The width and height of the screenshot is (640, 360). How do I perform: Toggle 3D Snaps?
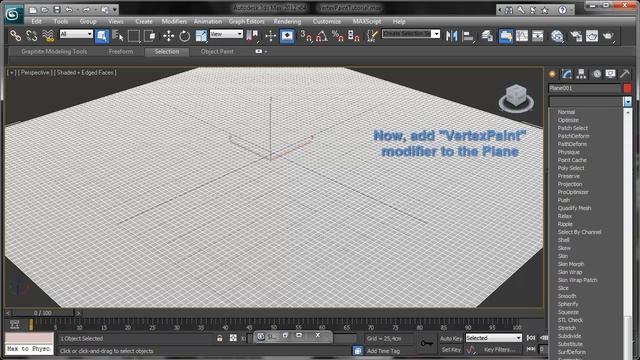pyautogui.click(x=306, y=36)
